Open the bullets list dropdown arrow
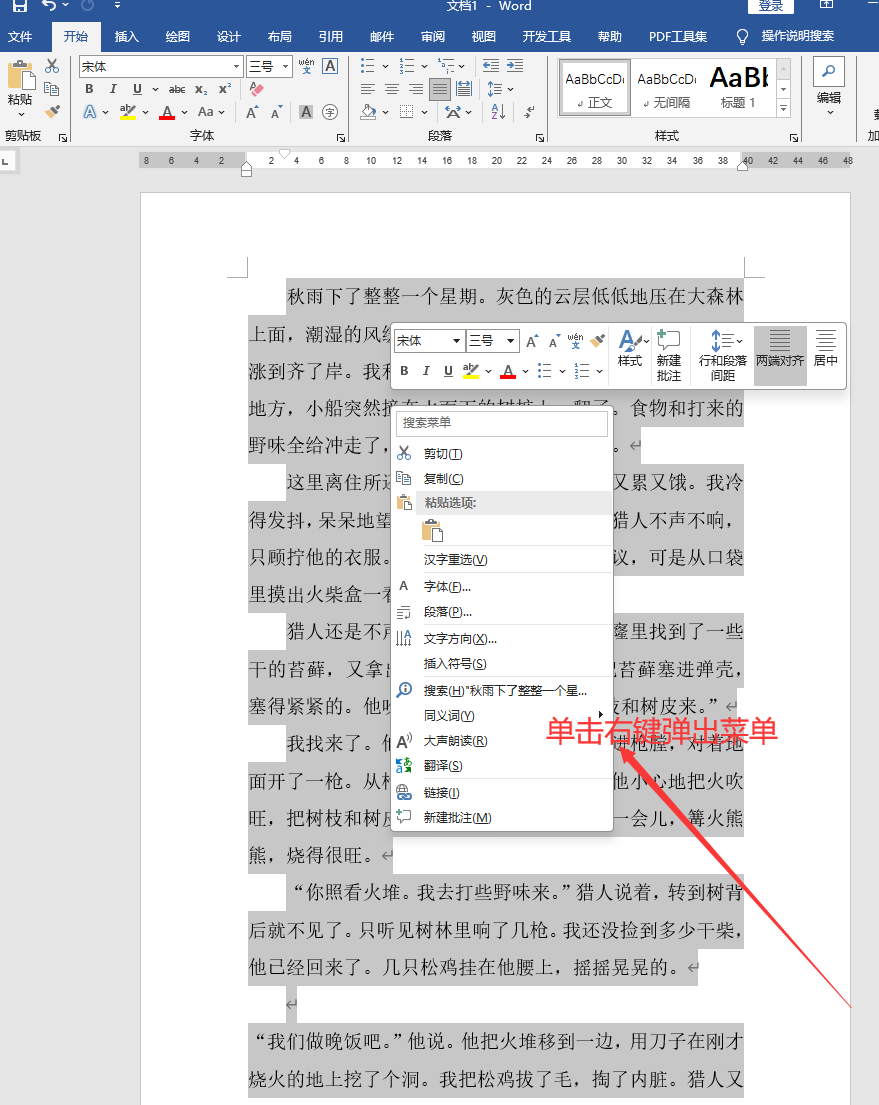This screenshot has height=1105, width=879. coord(385,66)
